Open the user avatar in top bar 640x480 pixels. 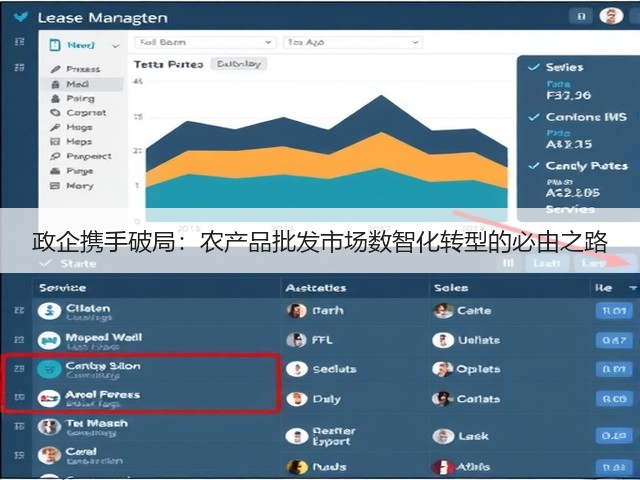pos(611,16)
